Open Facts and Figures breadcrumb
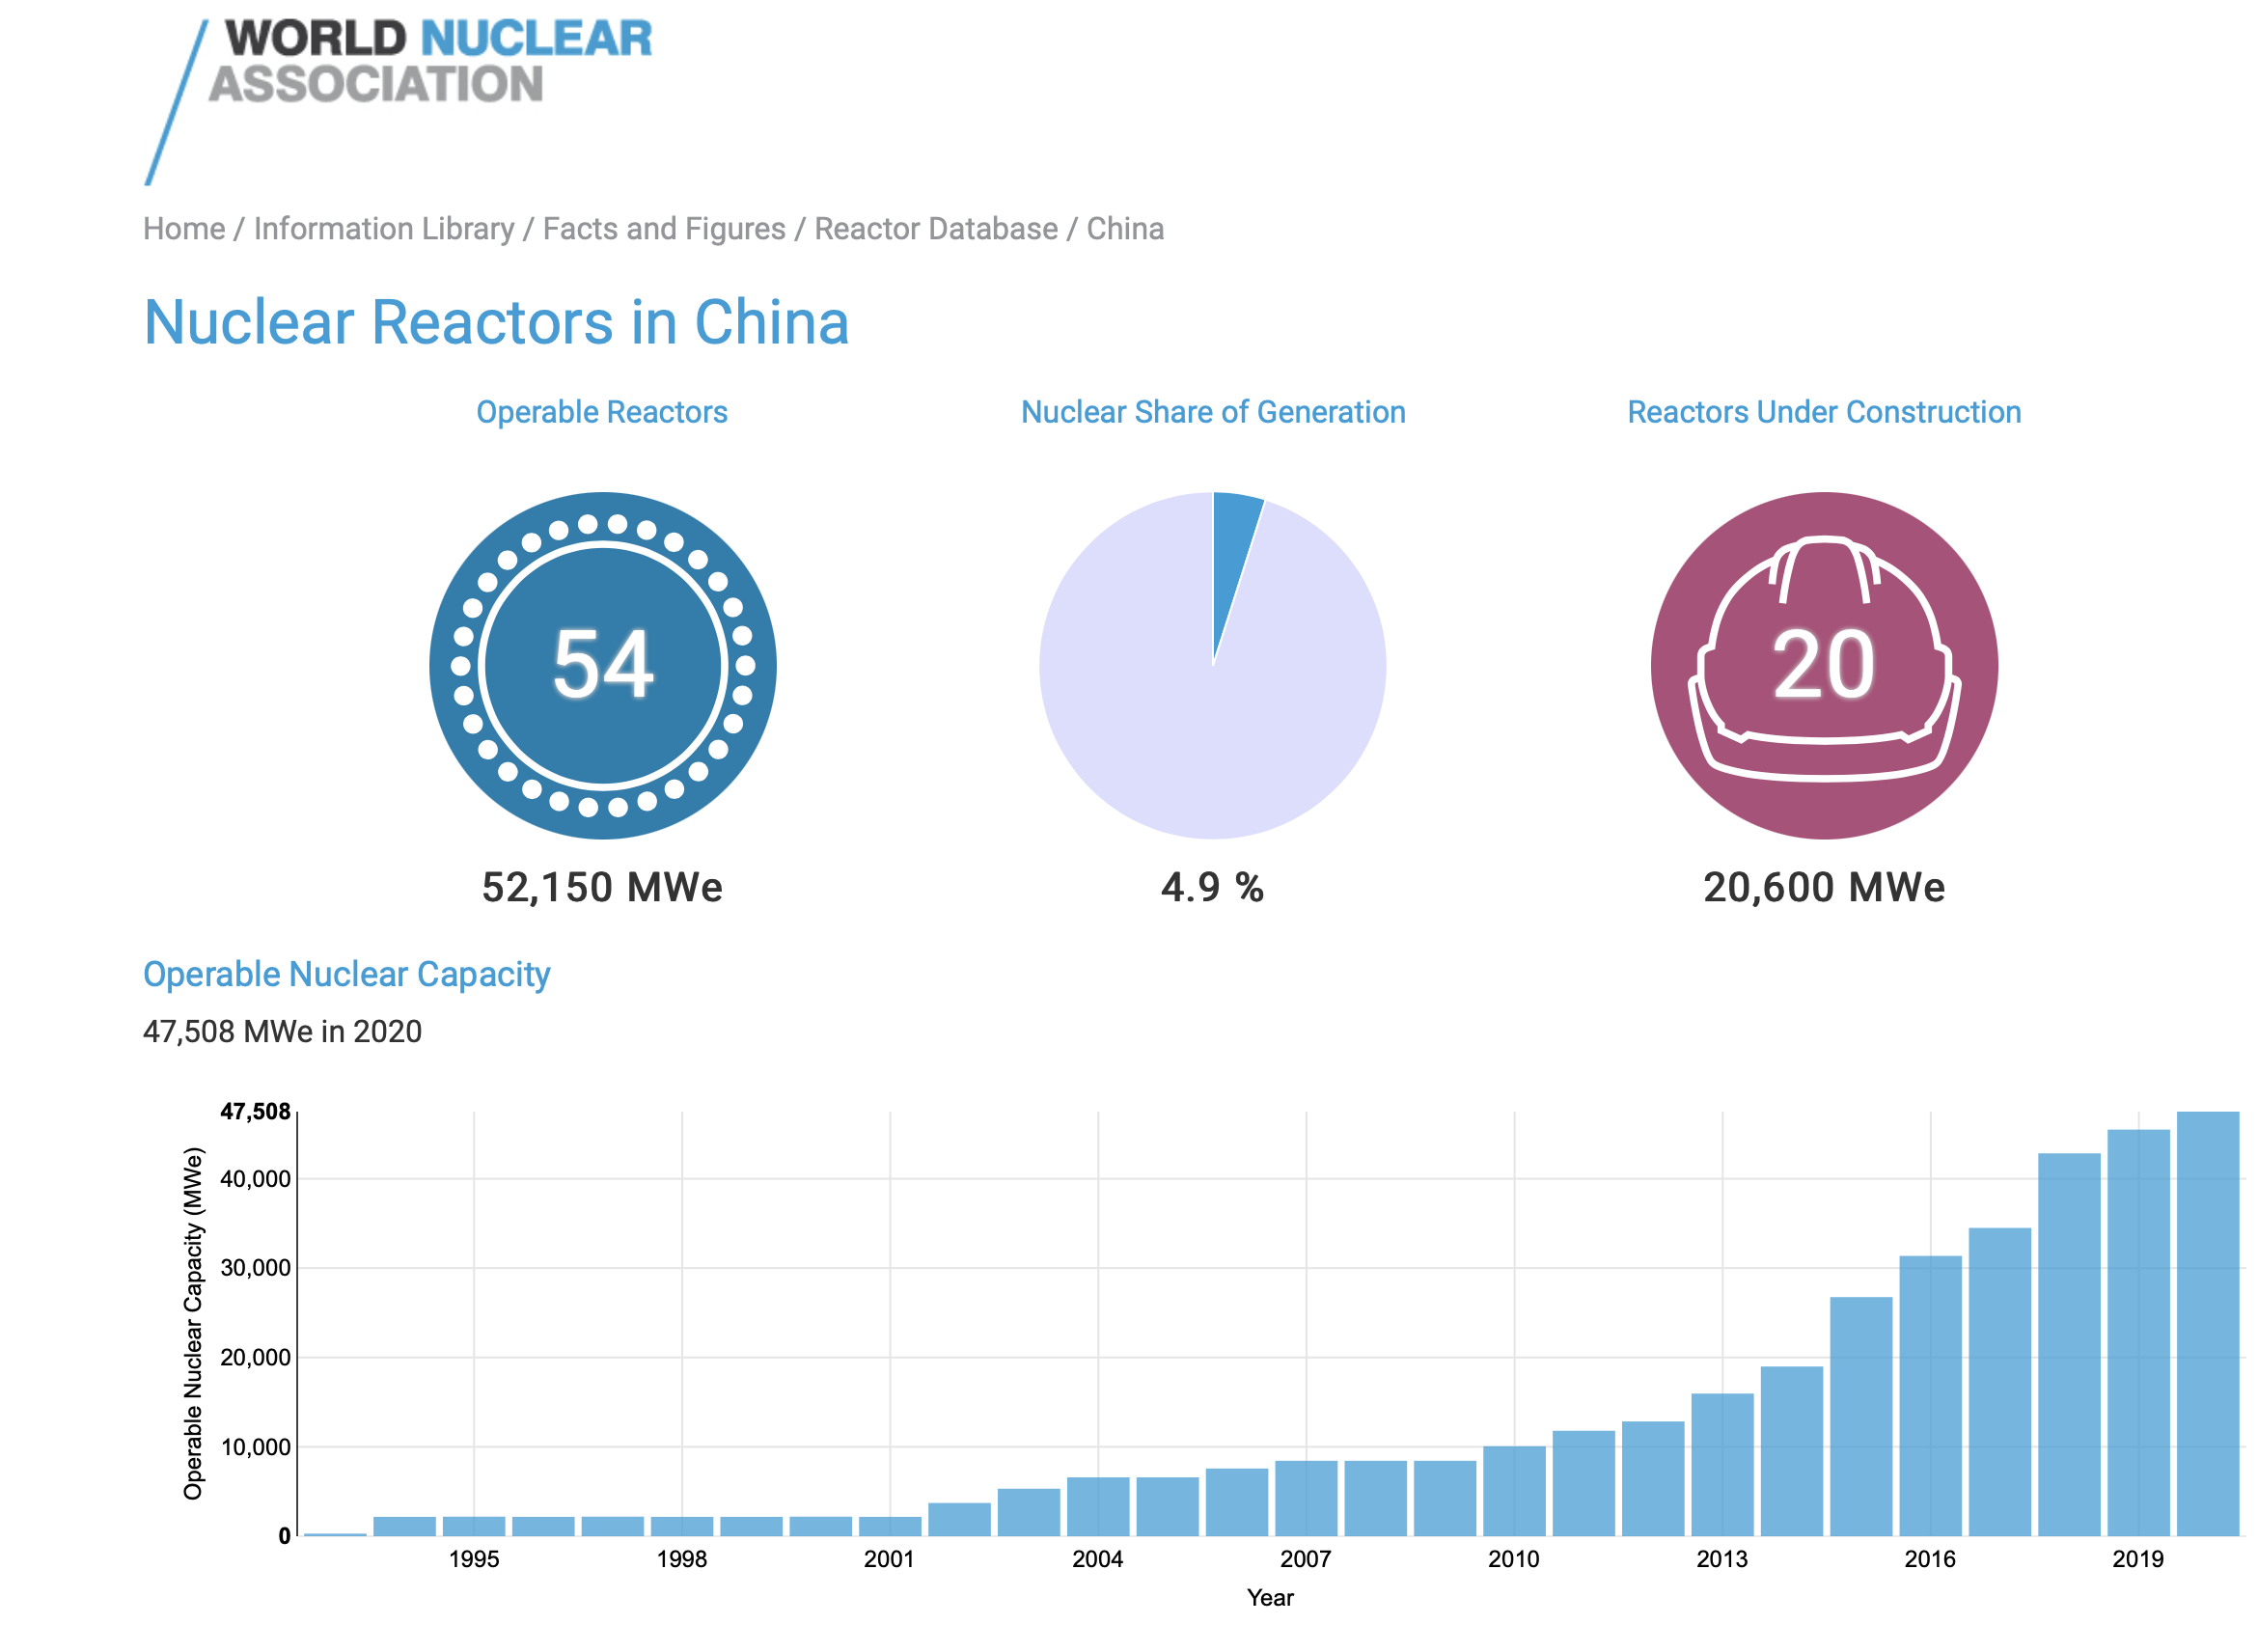 click(663, 229)
